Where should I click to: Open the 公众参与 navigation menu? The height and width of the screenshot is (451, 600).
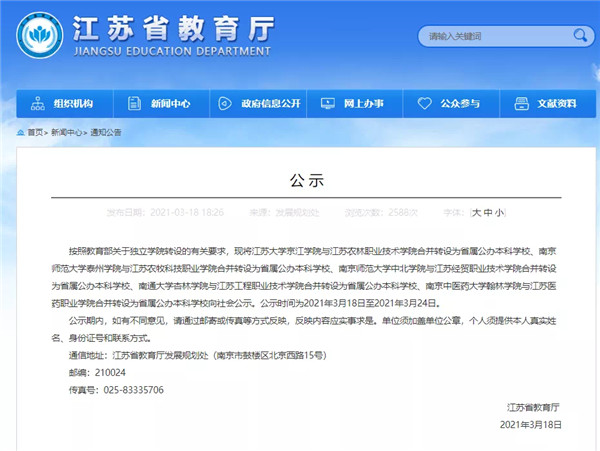461,103
